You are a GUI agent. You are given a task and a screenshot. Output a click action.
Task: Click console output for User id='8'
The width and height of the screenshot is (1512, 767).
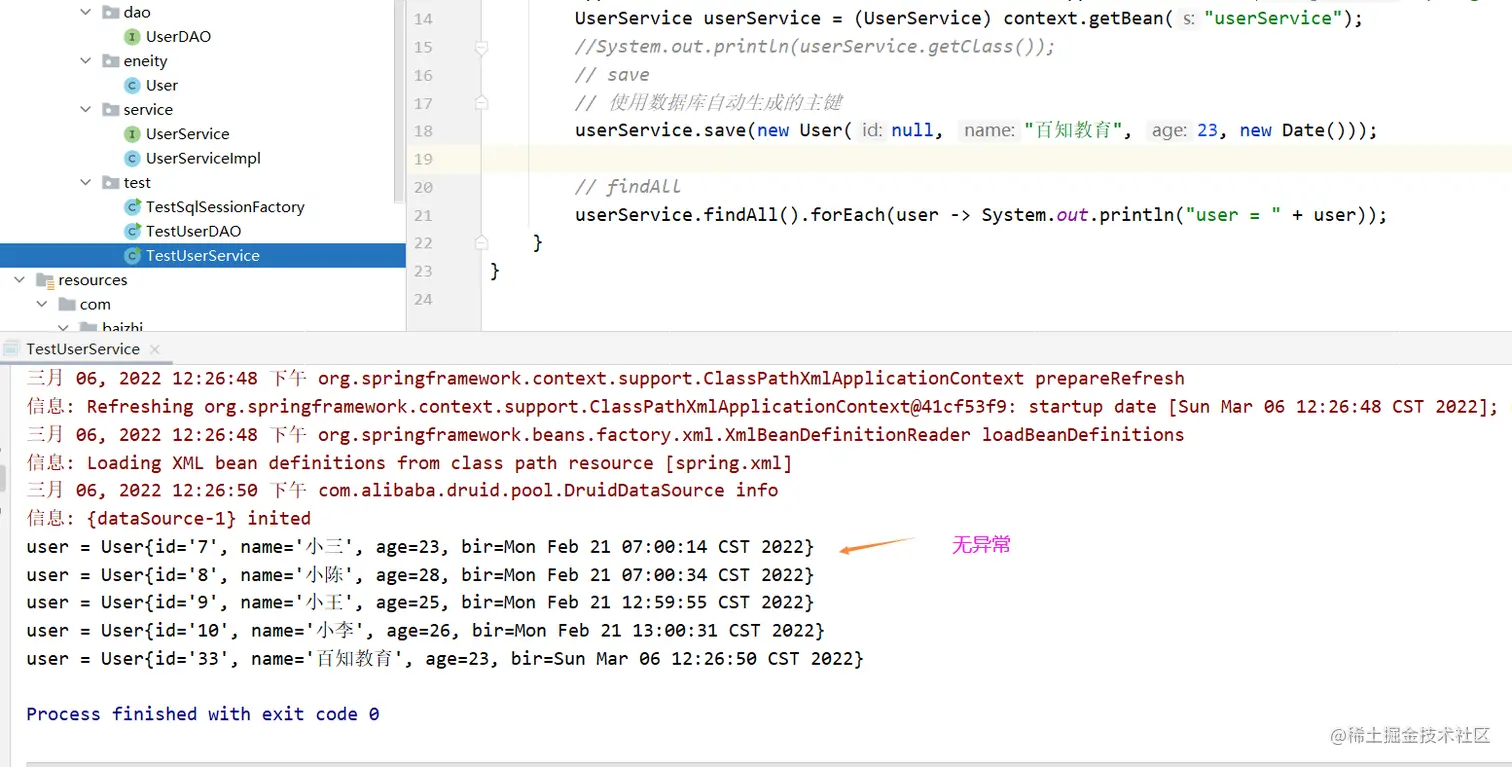[x=420, y=575]
